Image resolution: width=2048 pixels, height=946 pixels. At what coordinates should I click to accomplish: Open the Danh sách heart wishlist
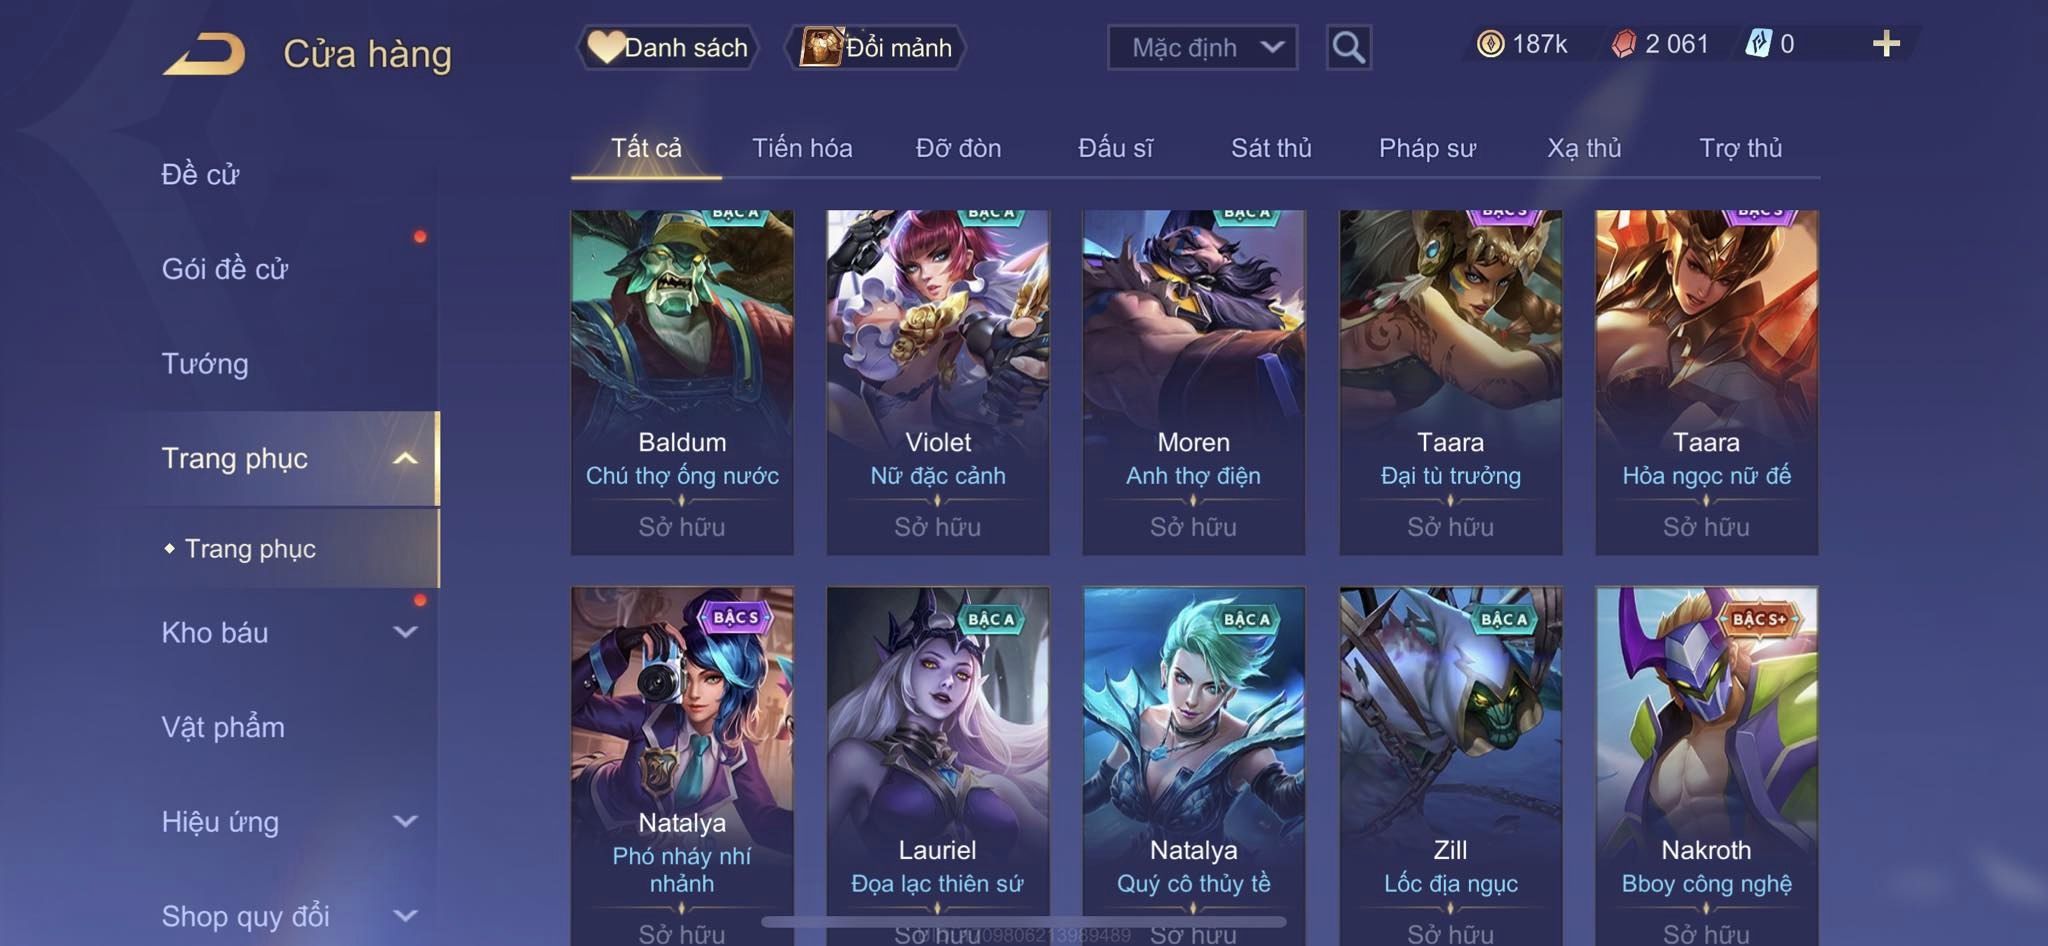pos(667,47)
